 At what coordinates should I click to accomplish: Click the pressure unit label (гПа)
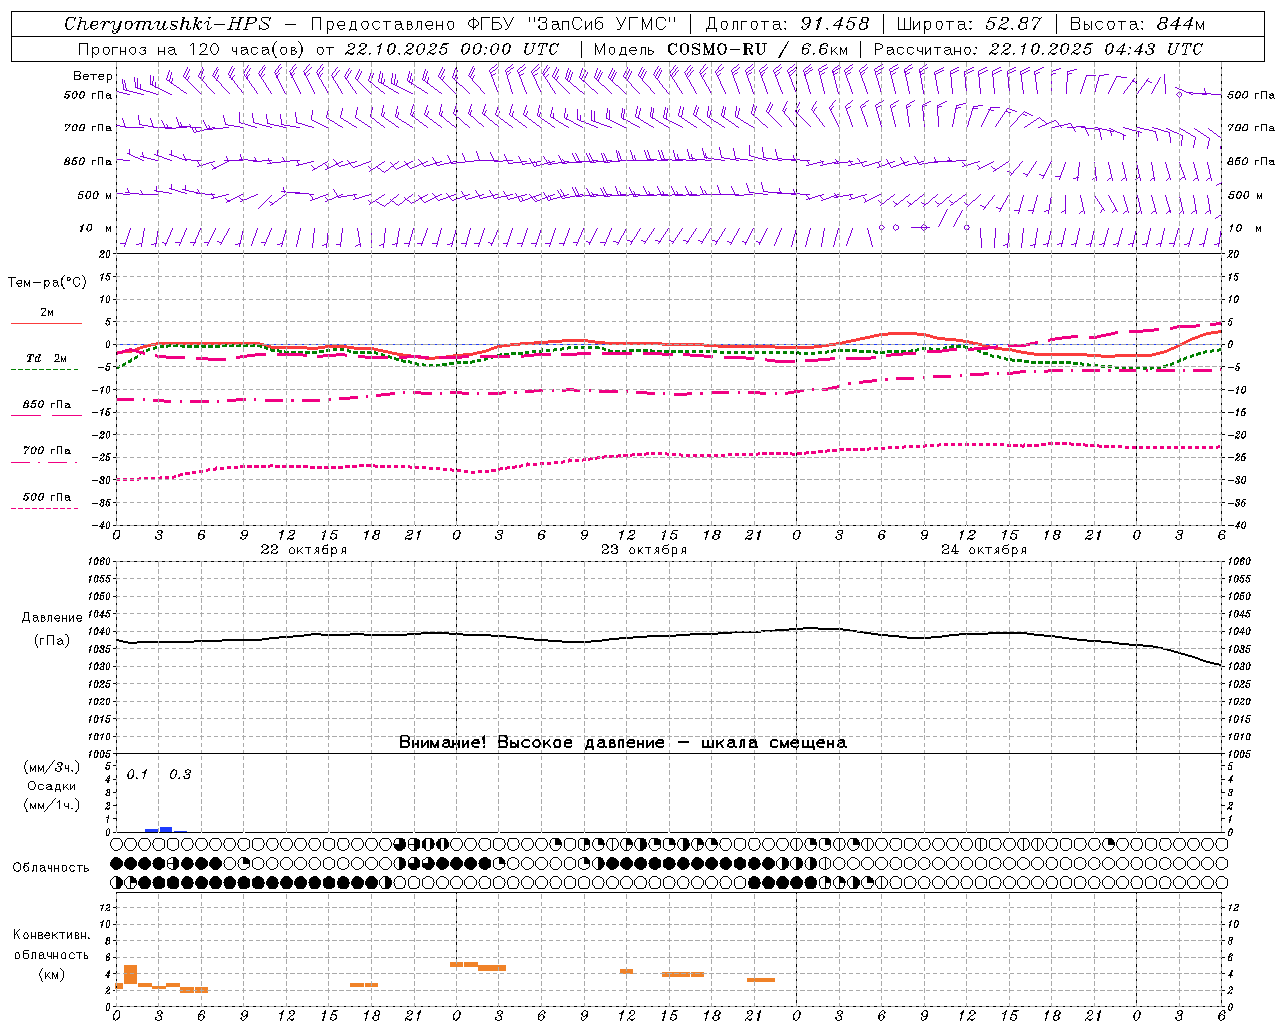(52, 640)
